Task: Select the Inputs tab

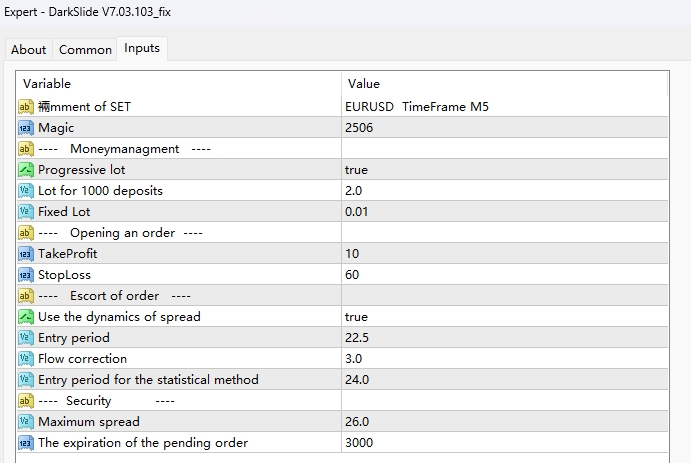Action: pyautogui.click(x=142, y=48)
